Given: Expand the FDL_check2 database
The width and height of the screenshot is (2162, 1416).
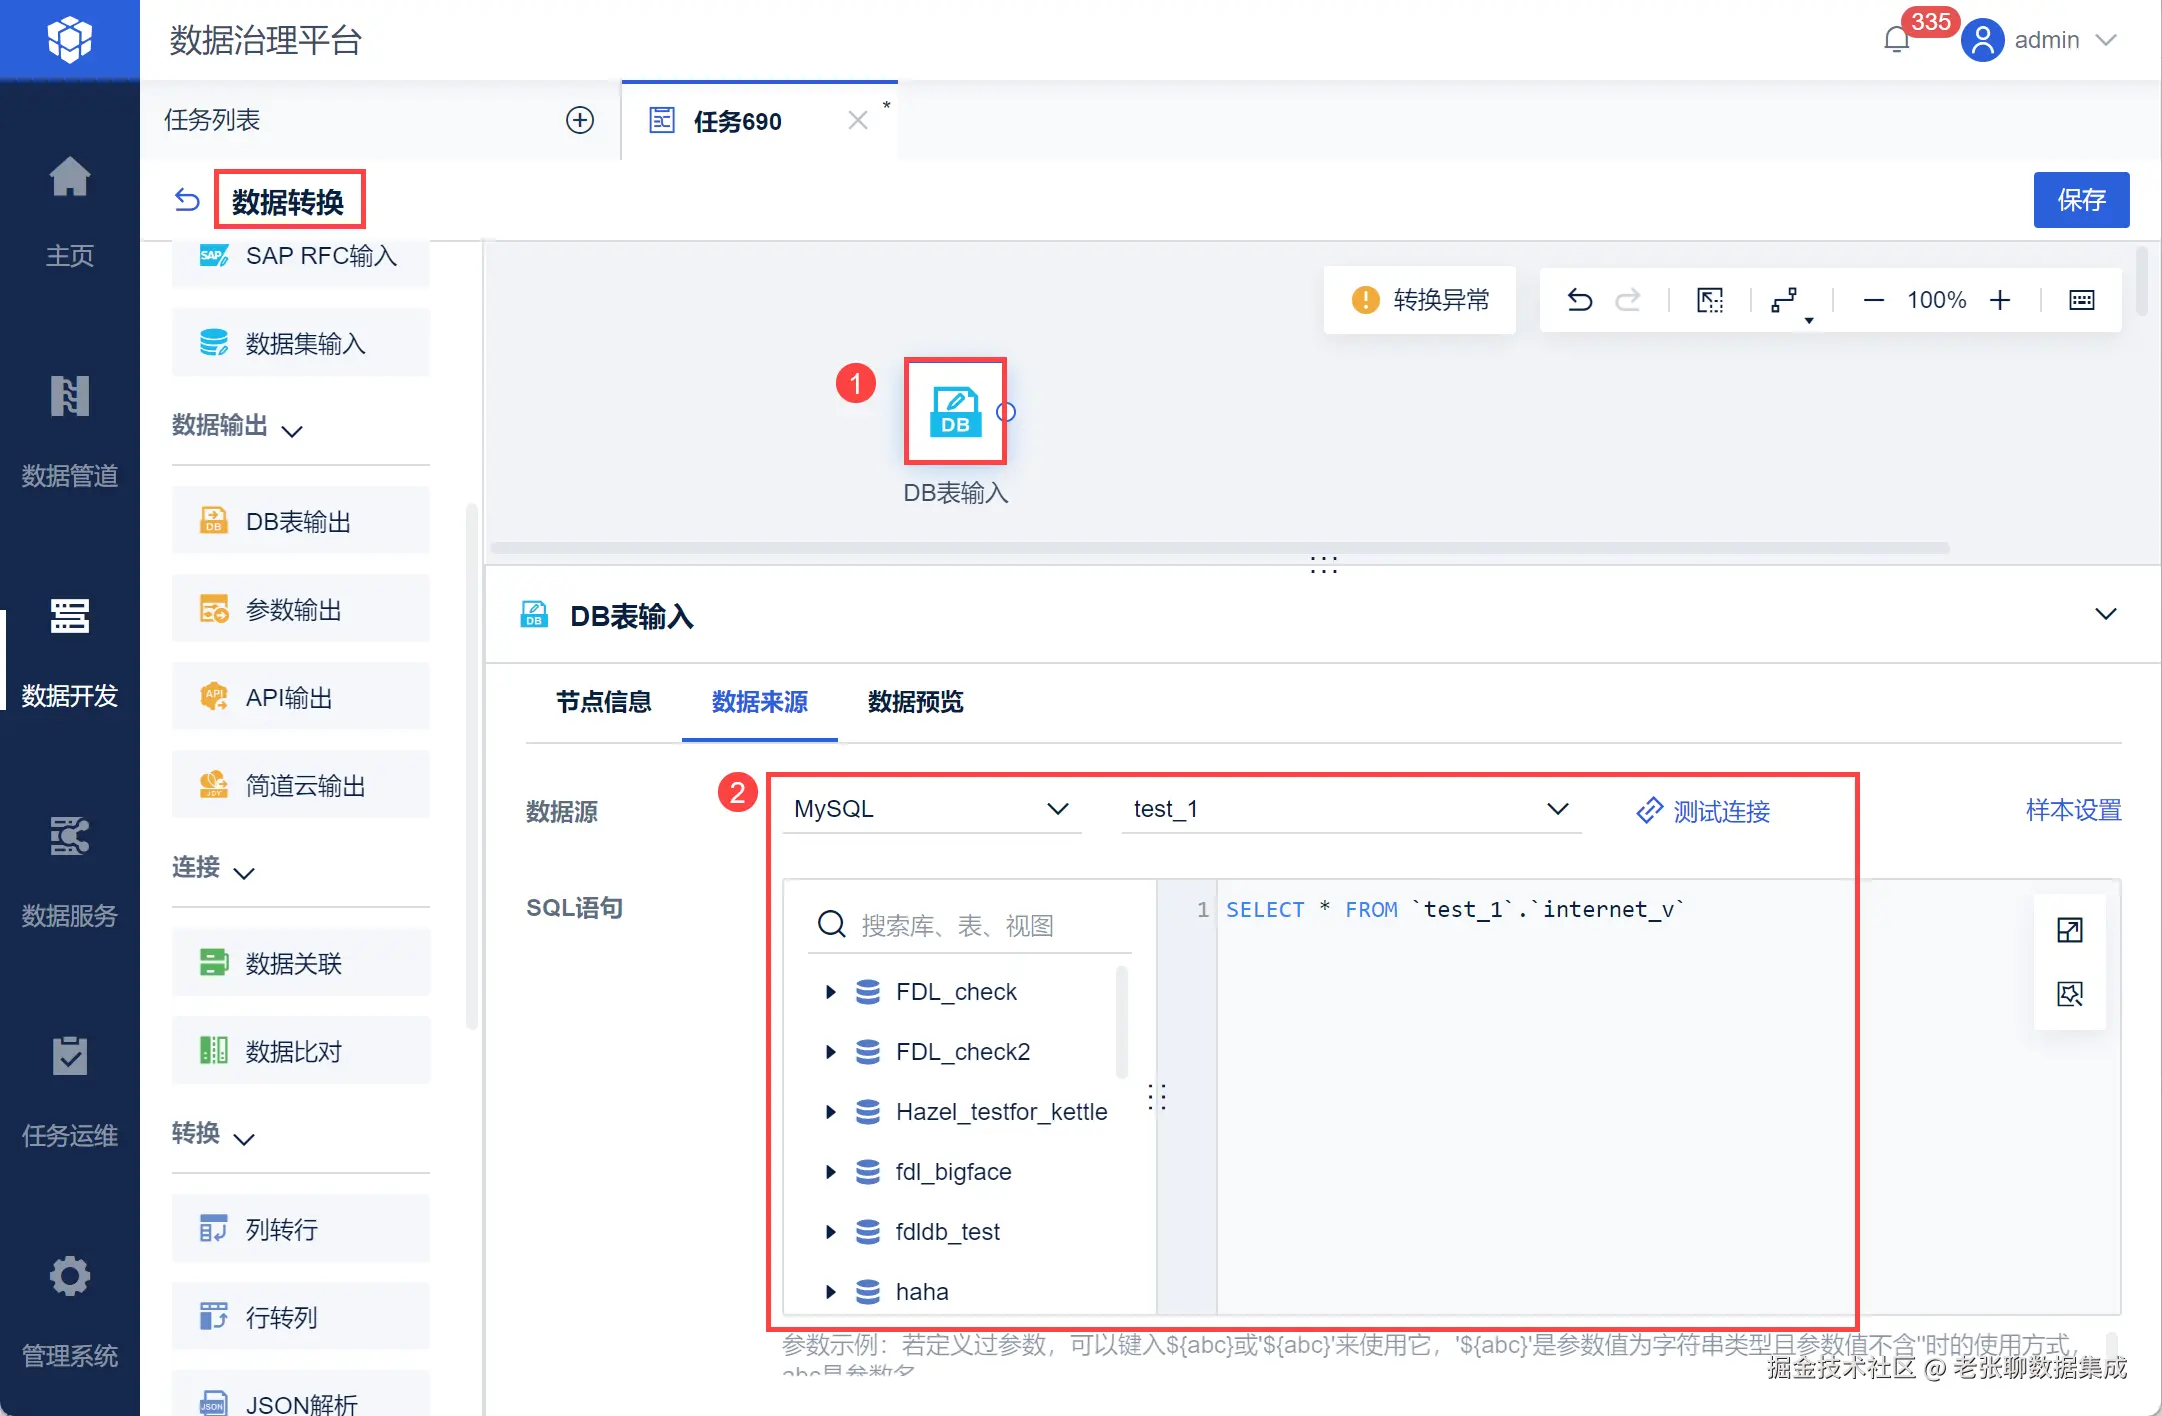Looking at the screenshot, I should click(x=830, y=1052).
